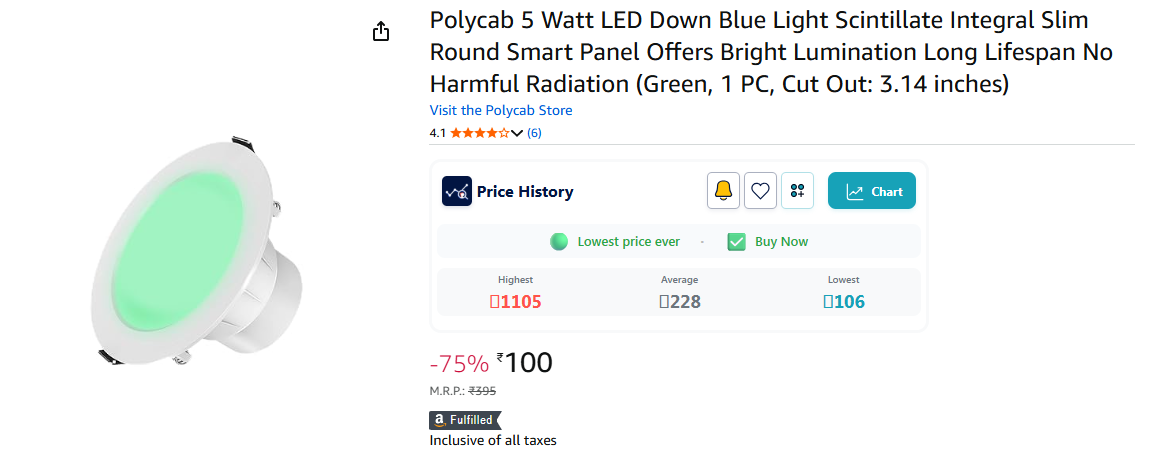
Task: Click the Amazon Fulfilled badge
Action: (465, 420)
